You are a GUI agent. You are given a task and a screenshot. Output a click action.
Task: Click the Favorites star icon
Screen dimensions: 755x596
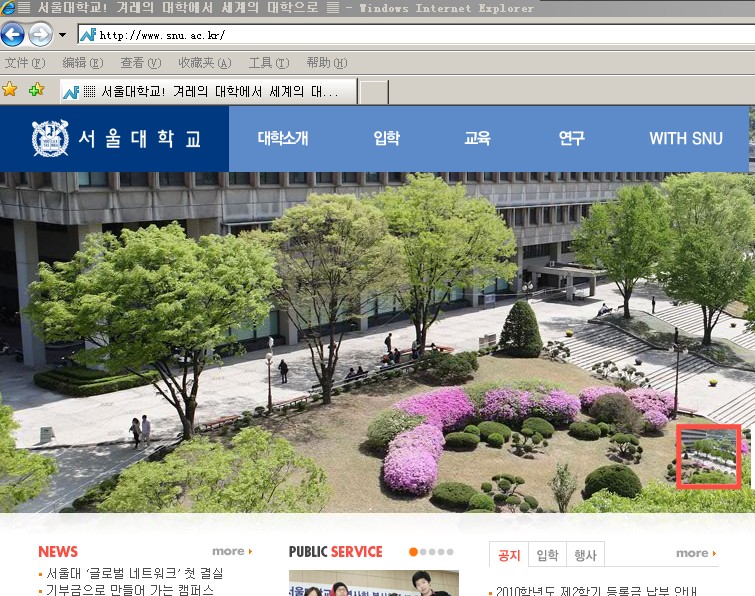coord(10,89)
